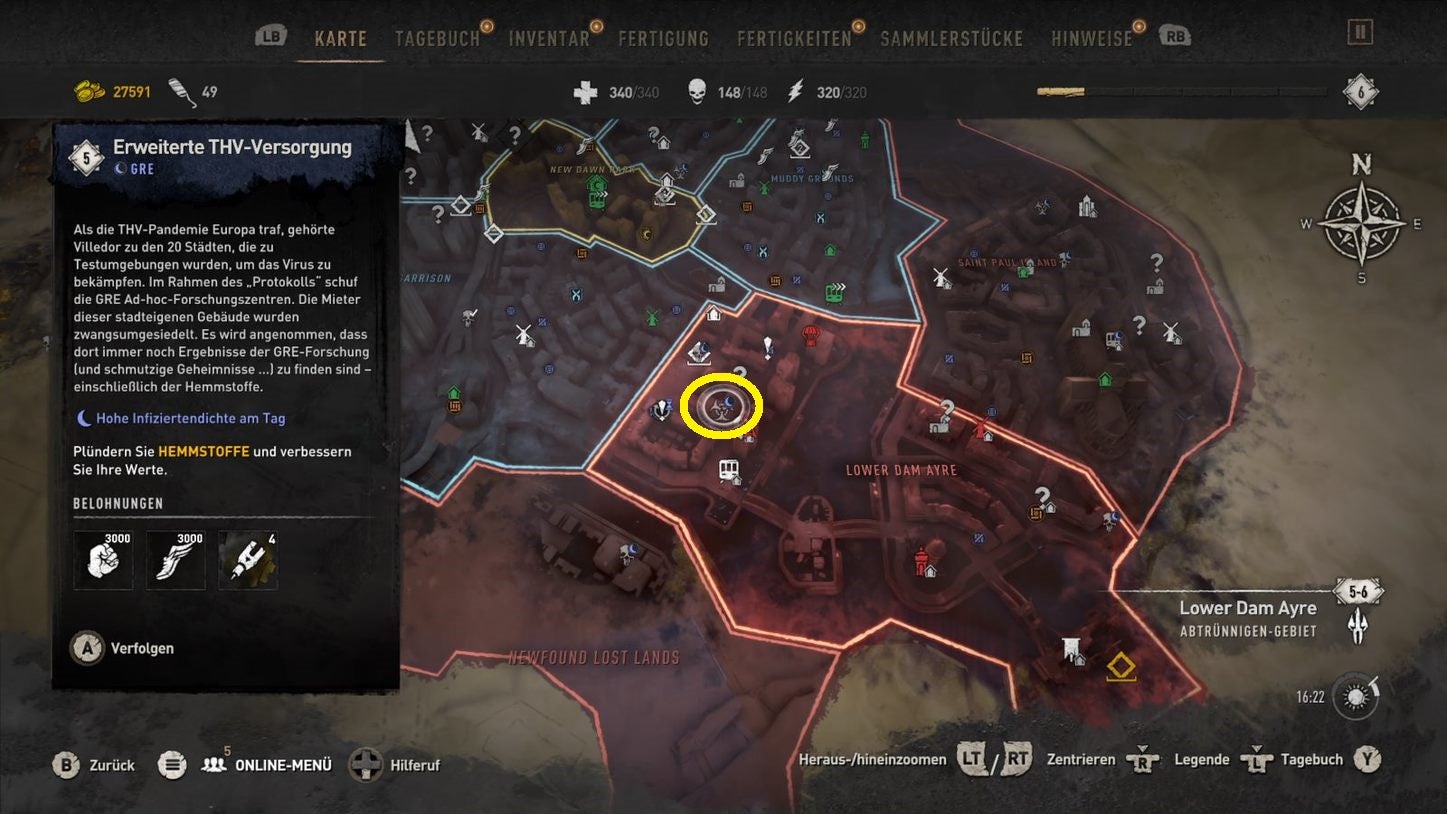Viewport: 1447px width, 814px height.
Task: Click the Verfolgen button
Action: tap(123, 648)
